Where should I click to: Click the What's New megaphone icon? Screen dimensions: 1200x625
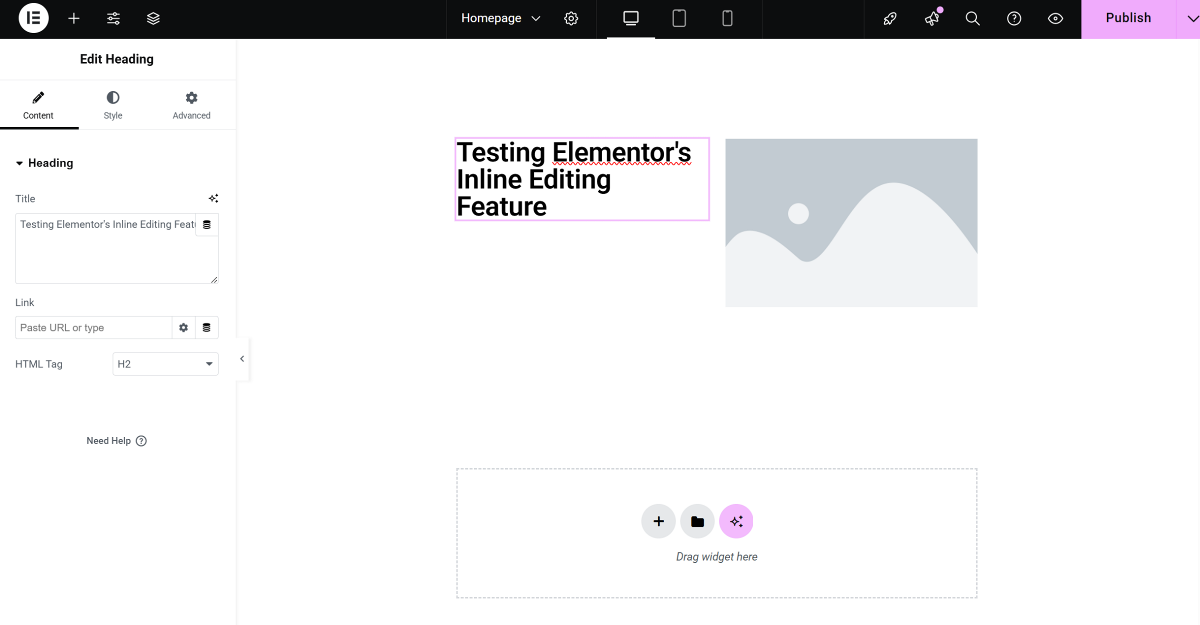point(932,19)
